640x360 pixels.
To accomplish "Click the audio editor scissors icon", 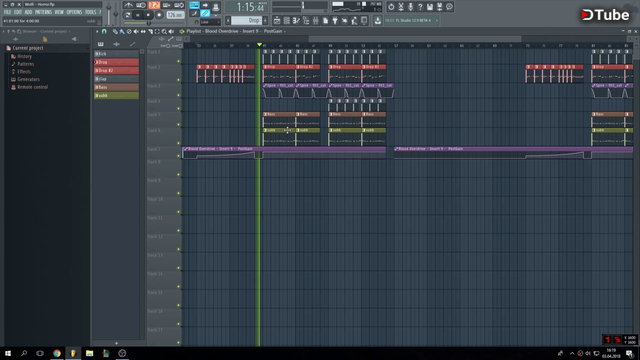I will tap(401, 7).
